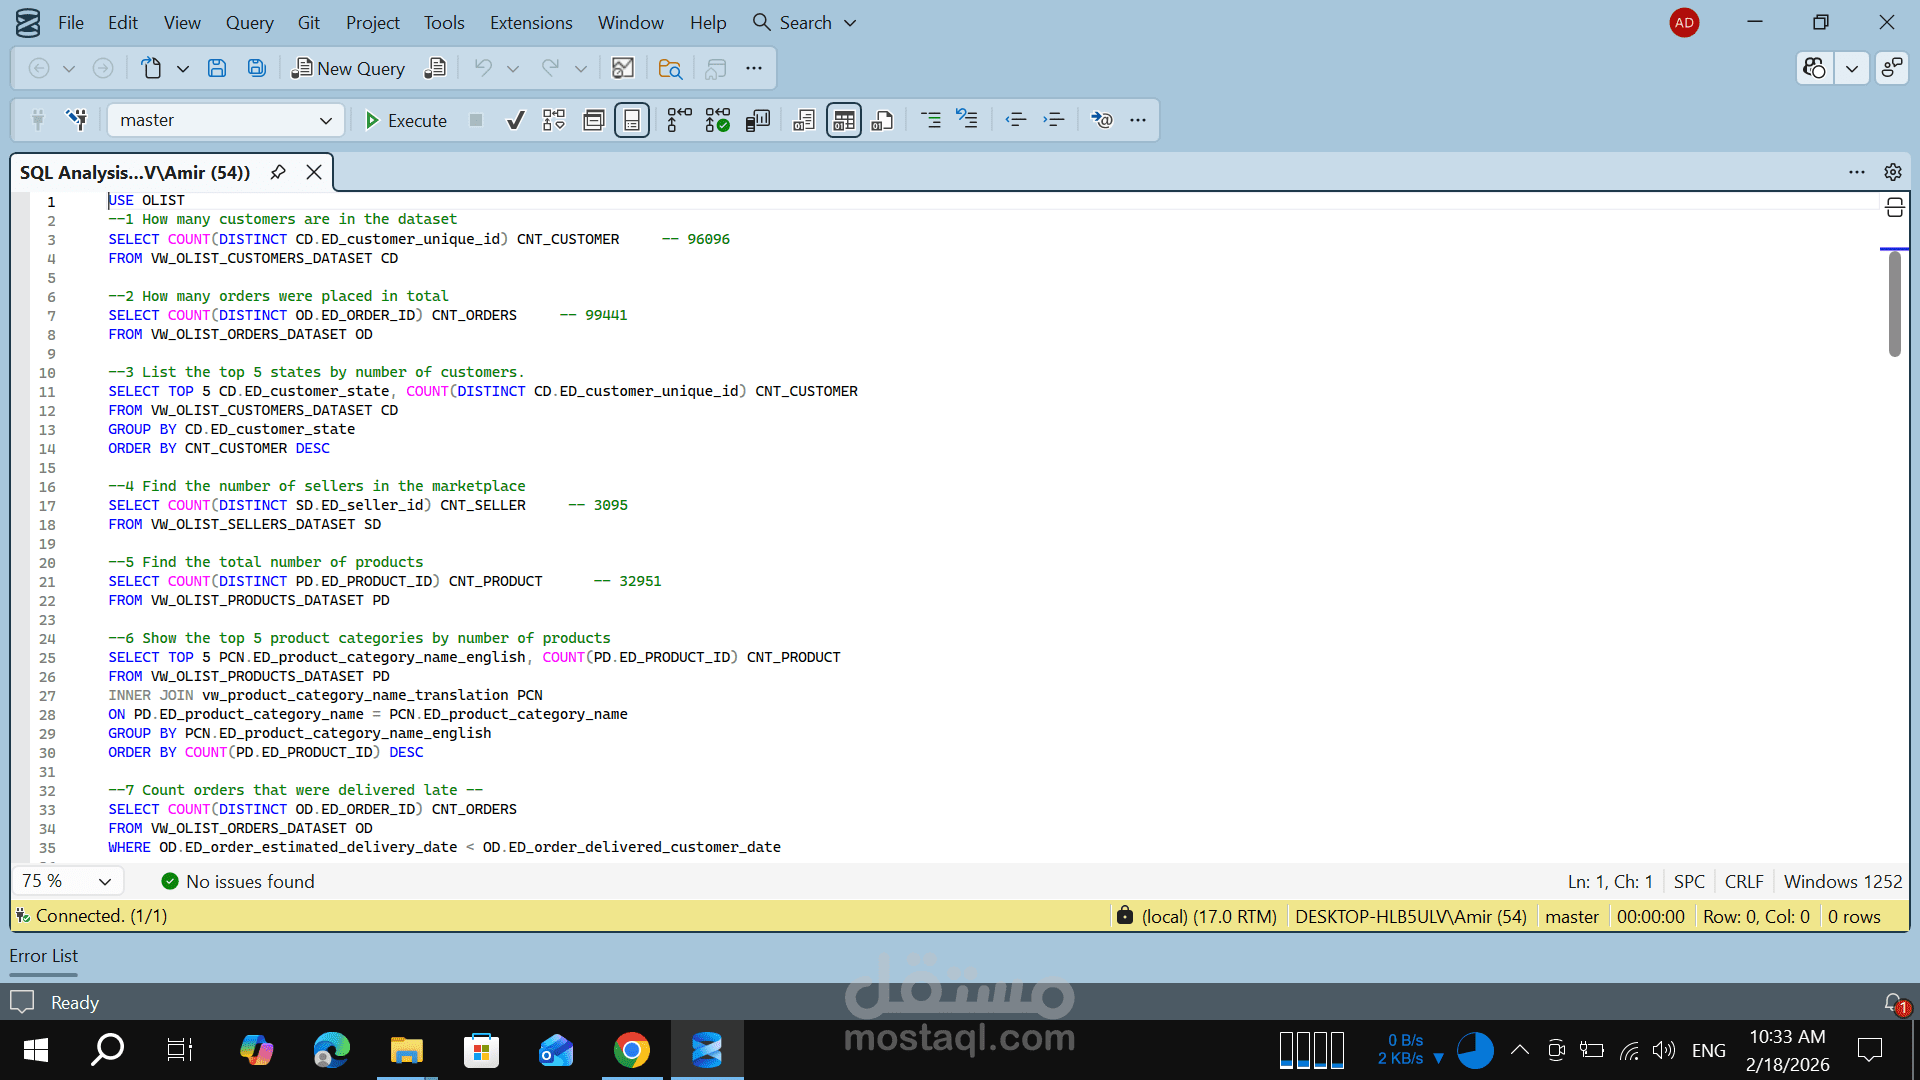
Task: Expand the 75 % zoom dropdown
Action: 104,881
